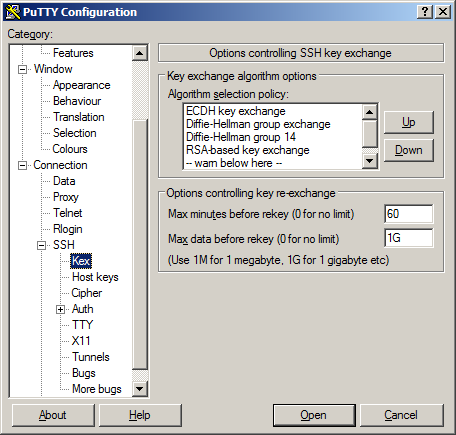Image resolution: width=456 pixels, height=435 pixels.
Task: Click algorithm list scroll up arrow
Action: [370, 112]
